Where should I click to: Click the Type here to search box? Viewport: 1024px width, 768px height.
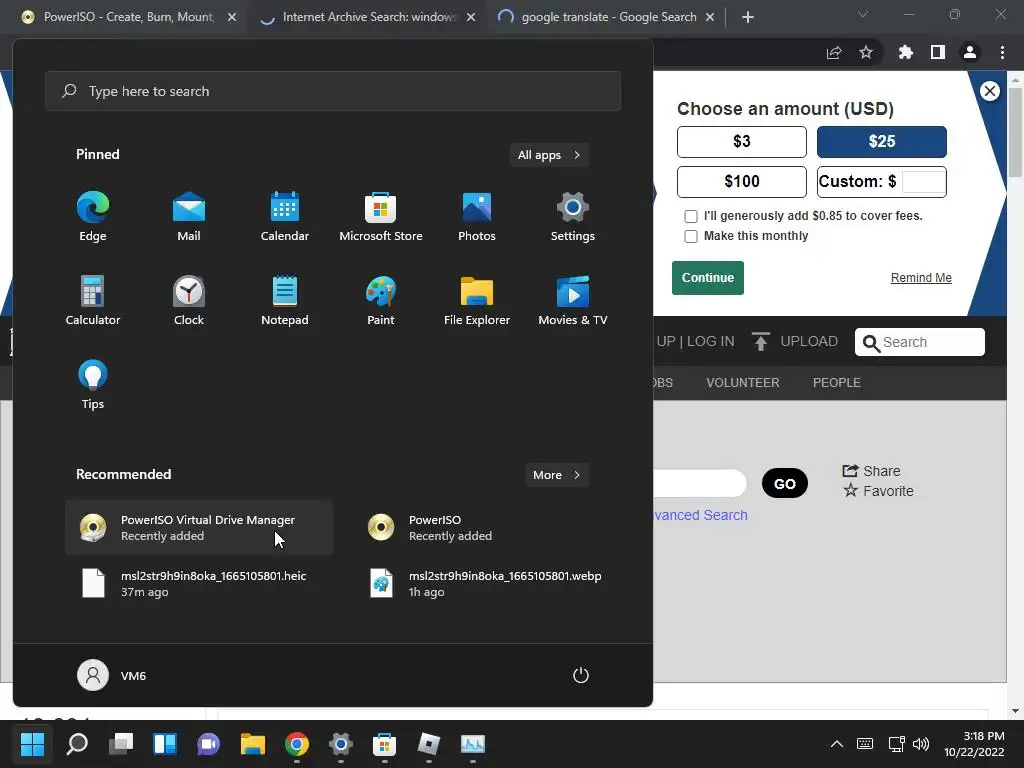click(x=333, y=91)
